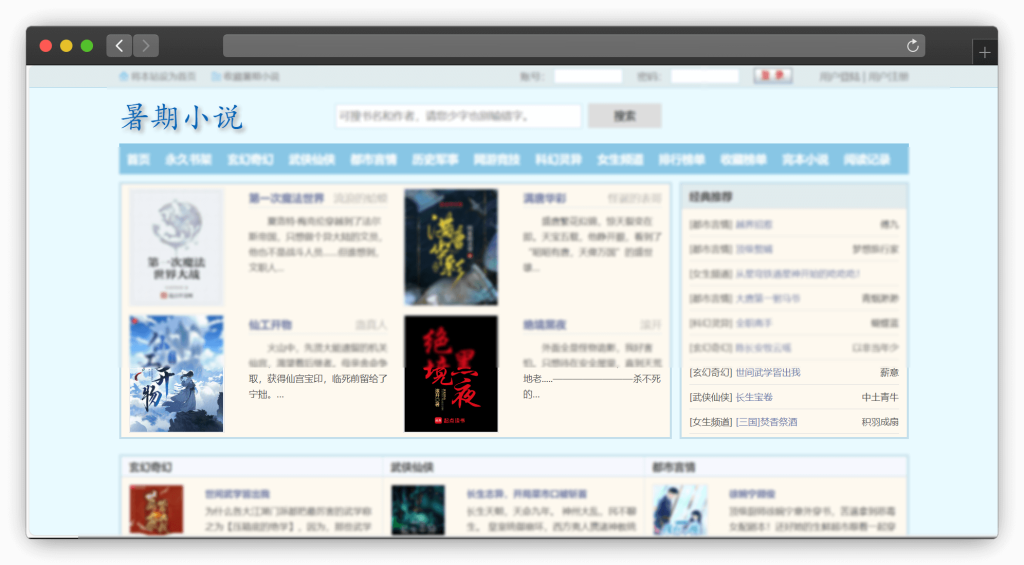Open the 都市言情 nav tab
The height and width of the screenshot is (565, 1024).
pos(374,159)
